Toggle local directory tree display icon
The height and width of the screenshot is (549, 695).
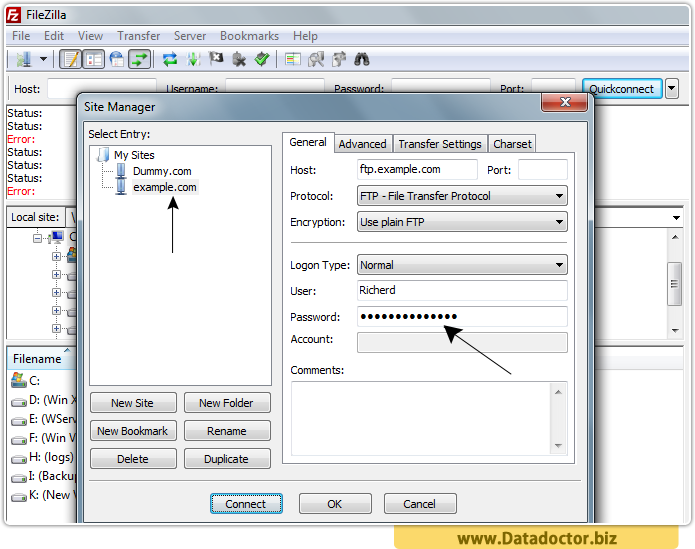[x=94, y=59]
